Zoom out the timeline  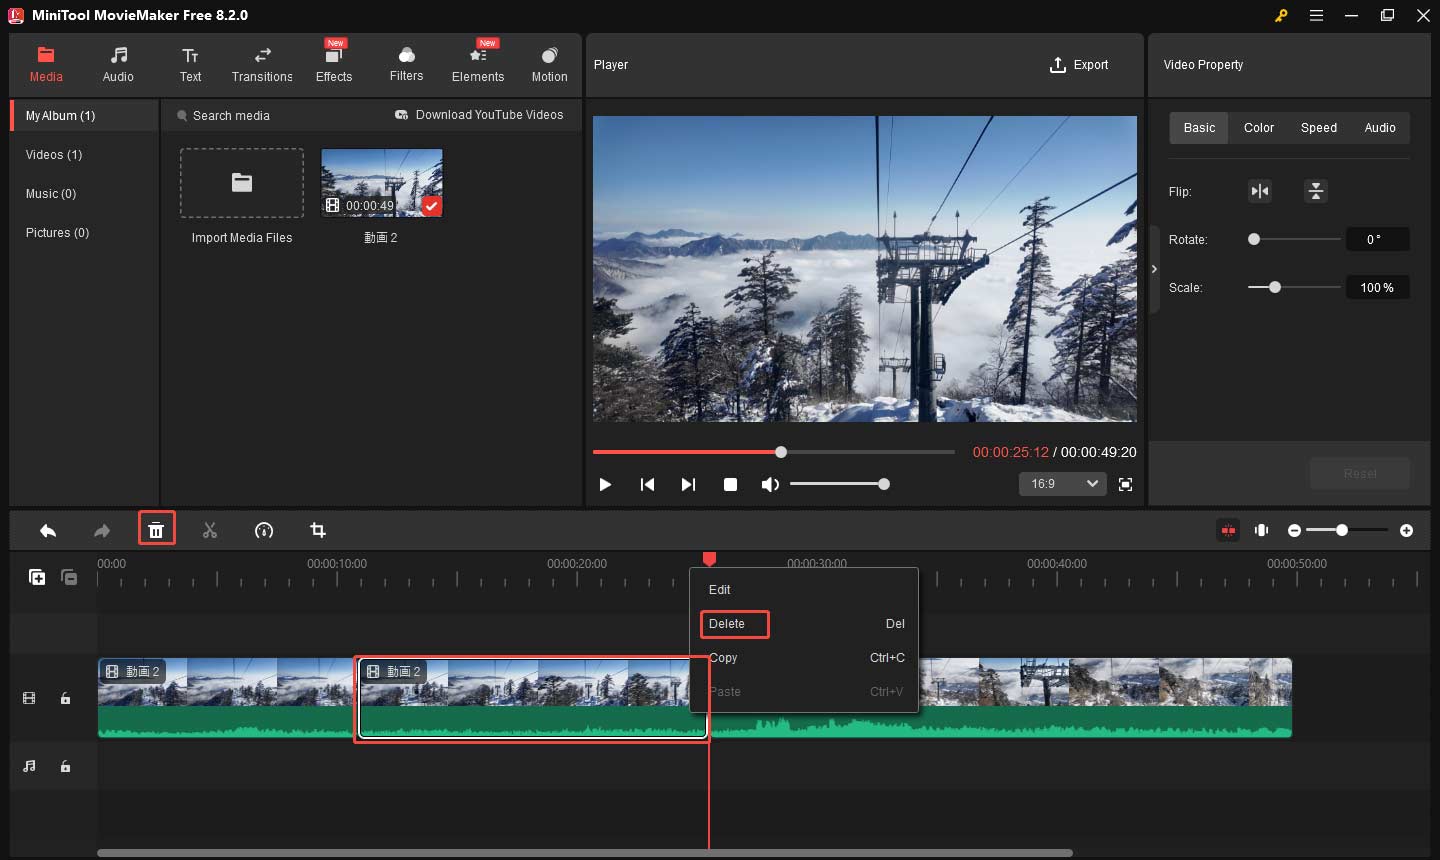point(1294,530)
